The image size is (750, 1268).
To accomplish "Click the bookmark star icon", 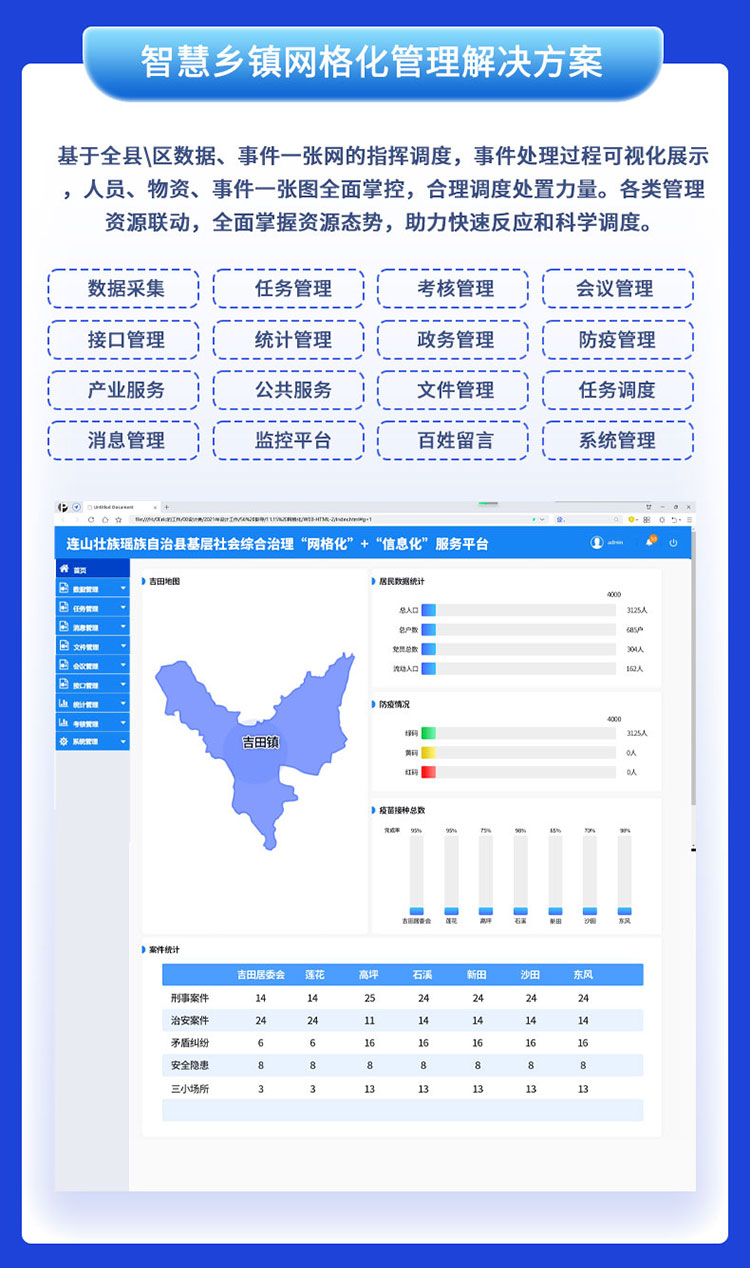I will point(118,520).
